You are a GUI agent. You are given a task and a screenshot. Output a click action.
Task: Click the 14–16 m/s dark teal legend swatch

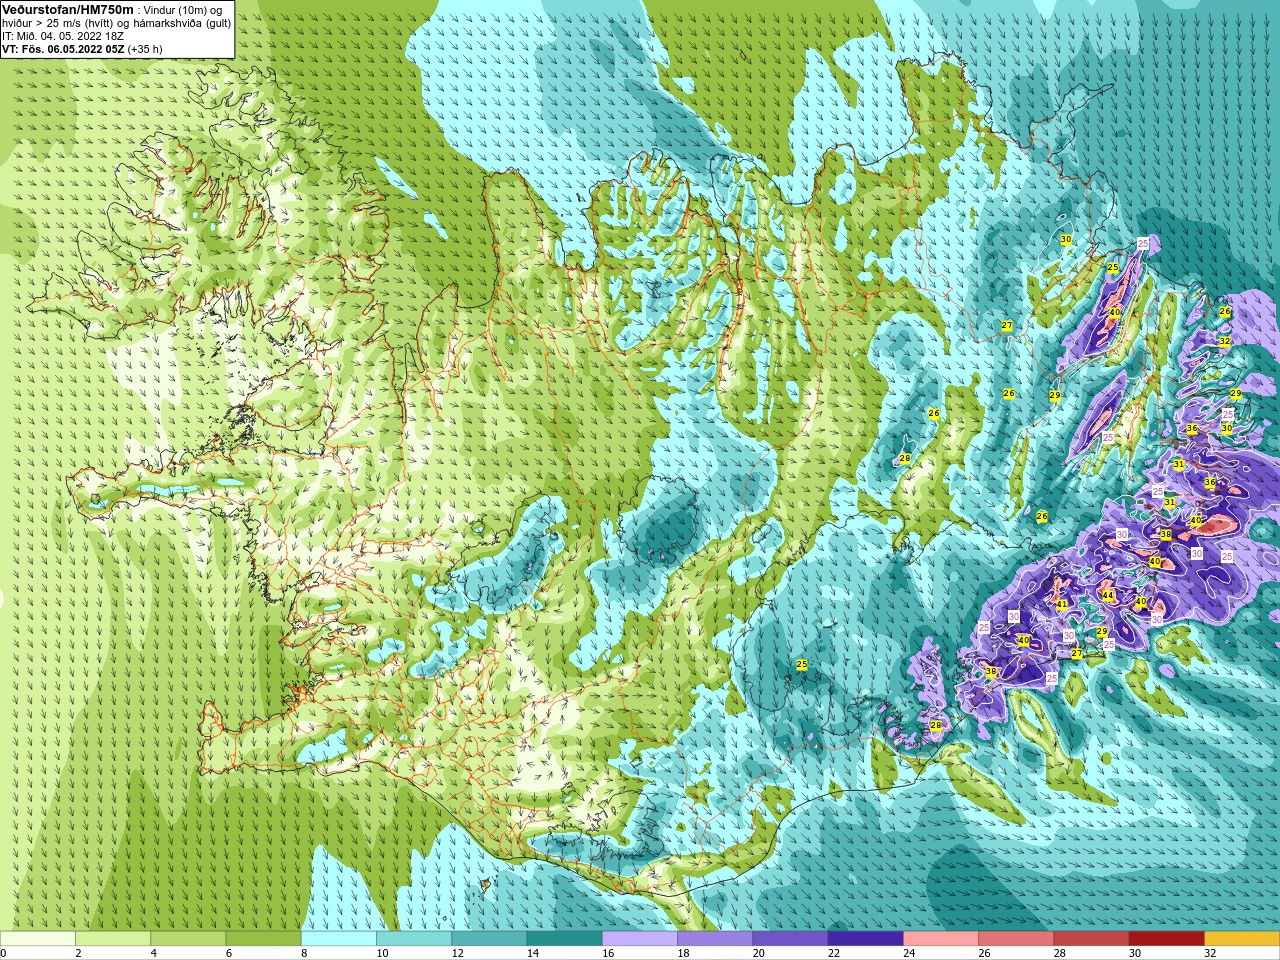coord(564,939)
